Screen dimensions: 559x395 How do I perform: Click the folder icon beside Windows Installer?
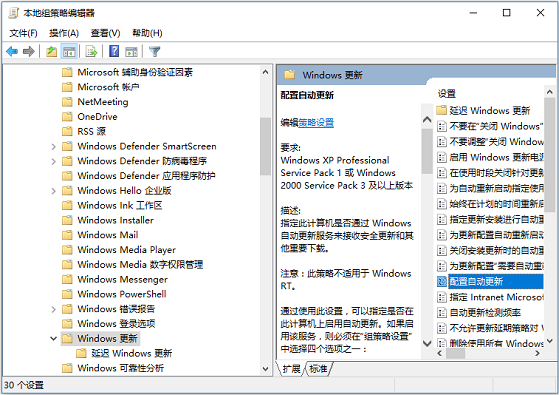pos(67,220)
